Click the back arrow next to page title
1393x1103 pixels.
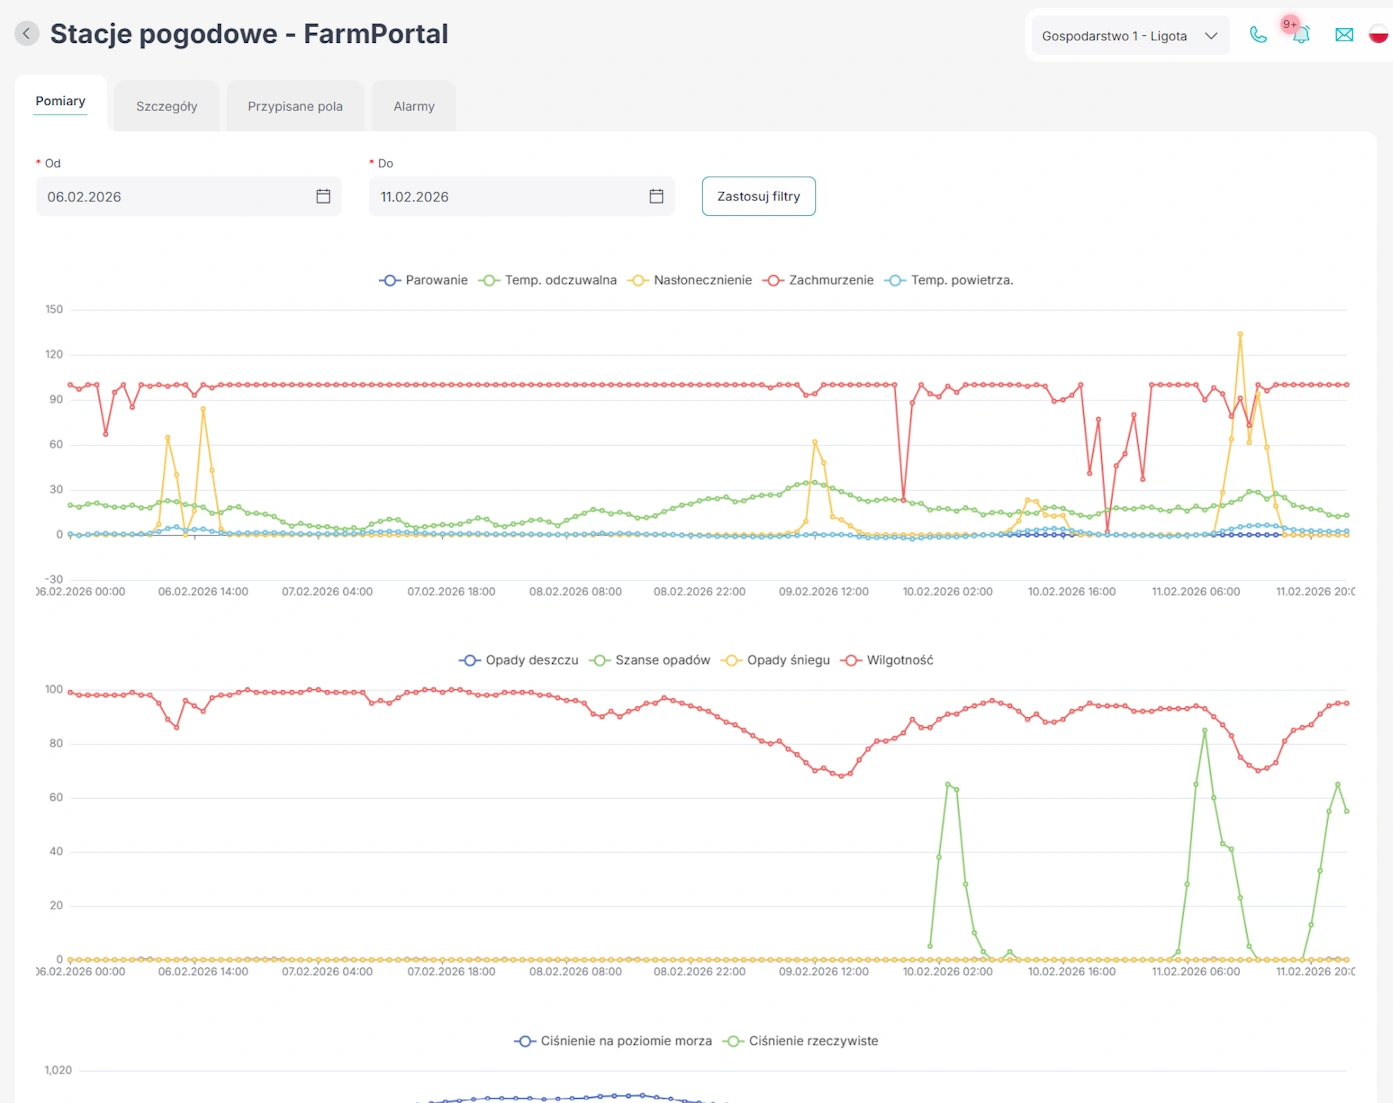pyautogui.click(x=27, y=34)
